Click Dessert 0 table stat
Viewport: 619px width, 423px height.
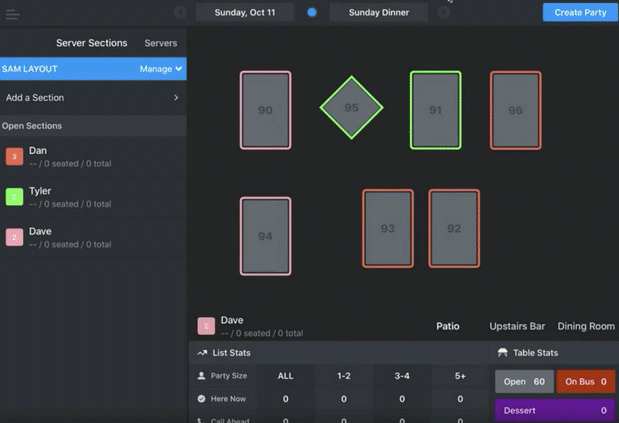(x=555, y=411)
